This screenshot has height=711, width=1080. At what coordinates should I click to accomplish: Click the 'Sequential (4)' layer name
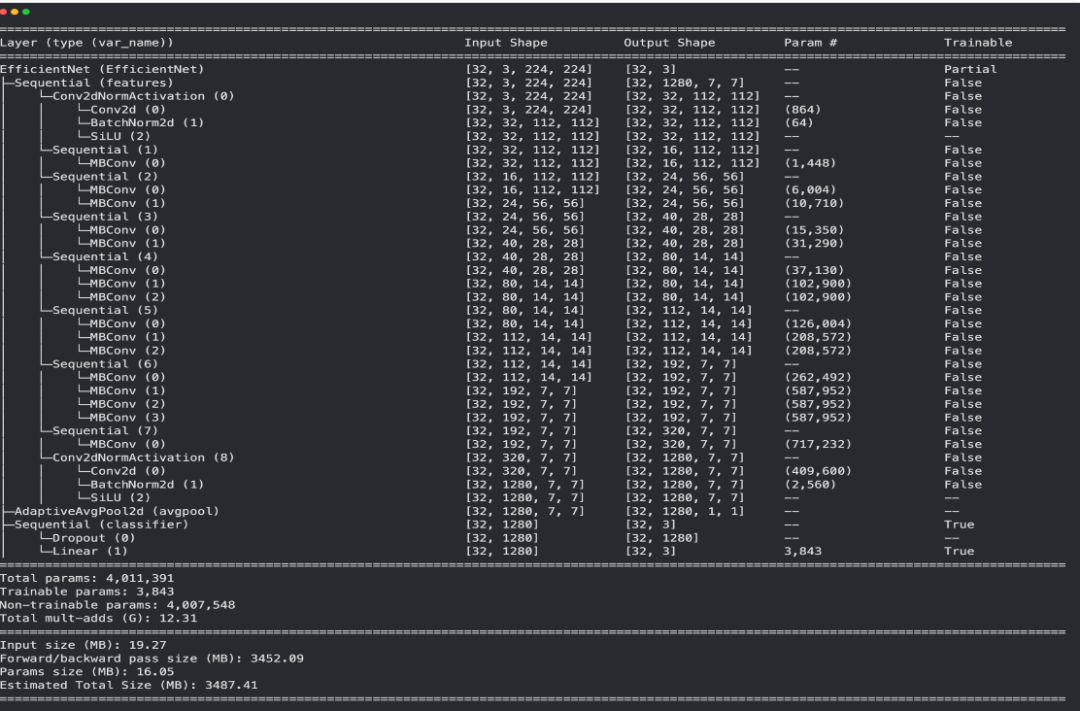[x=105, y=256]
